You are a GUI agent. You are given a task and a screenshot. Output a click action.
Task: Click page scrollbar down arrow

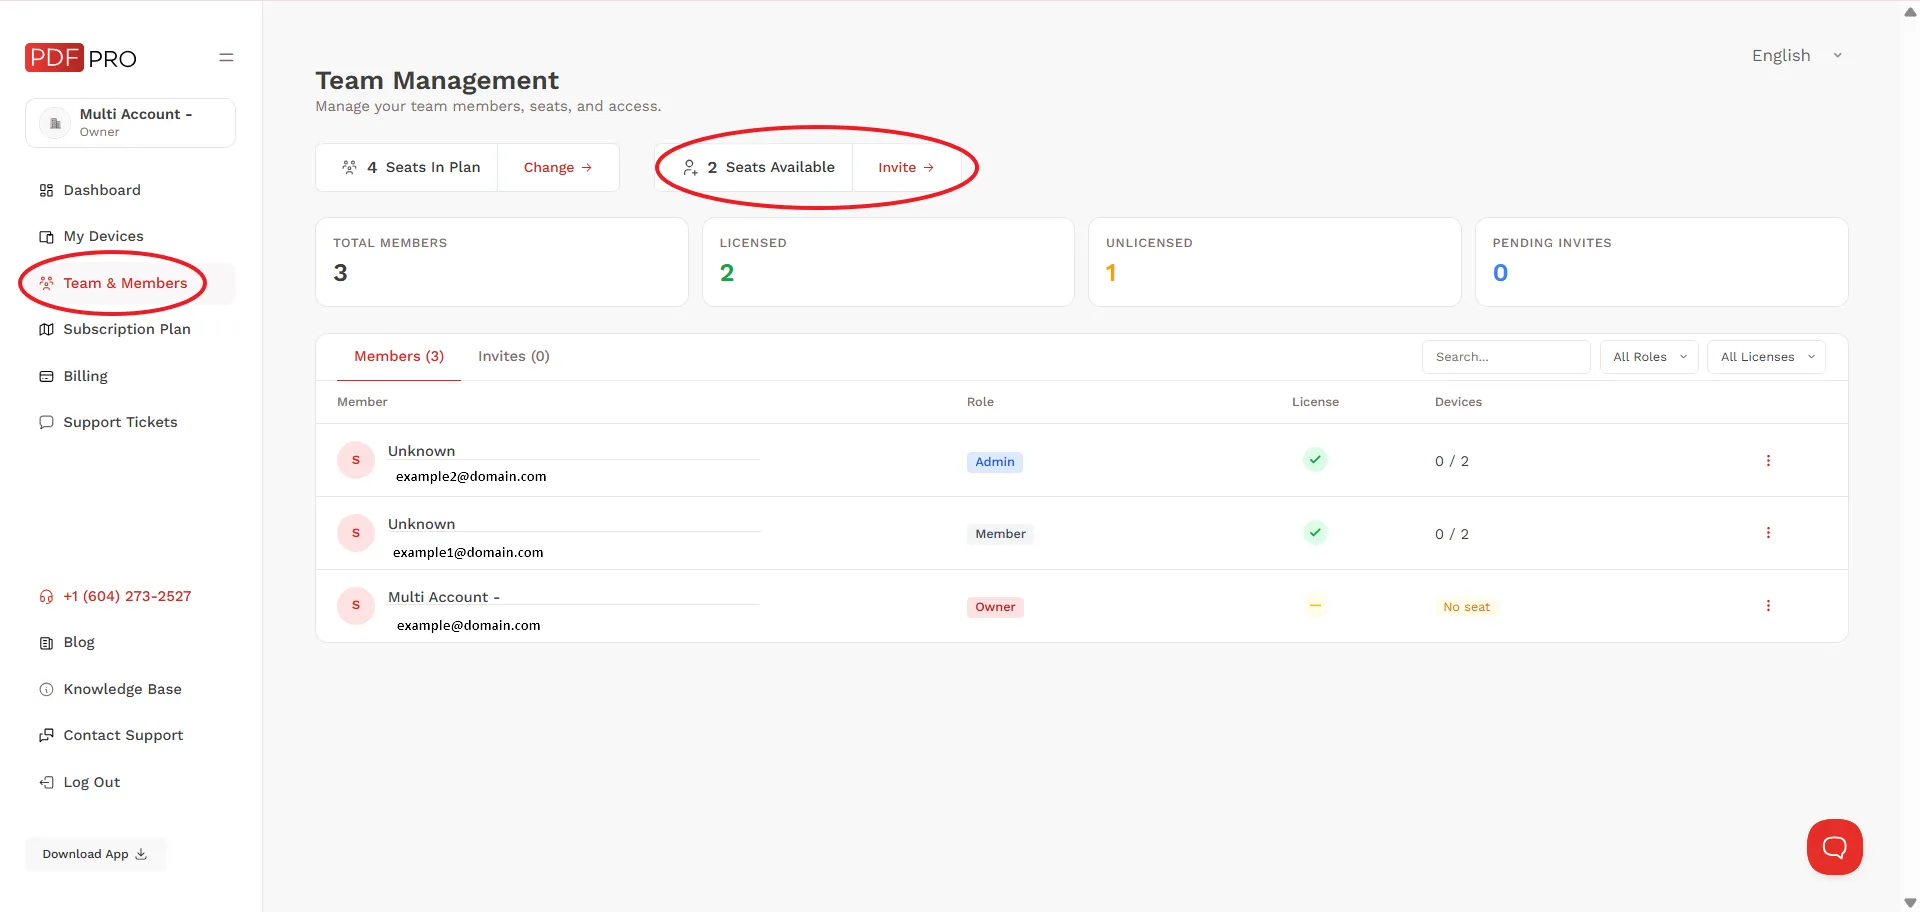[x=1910, y=902]
